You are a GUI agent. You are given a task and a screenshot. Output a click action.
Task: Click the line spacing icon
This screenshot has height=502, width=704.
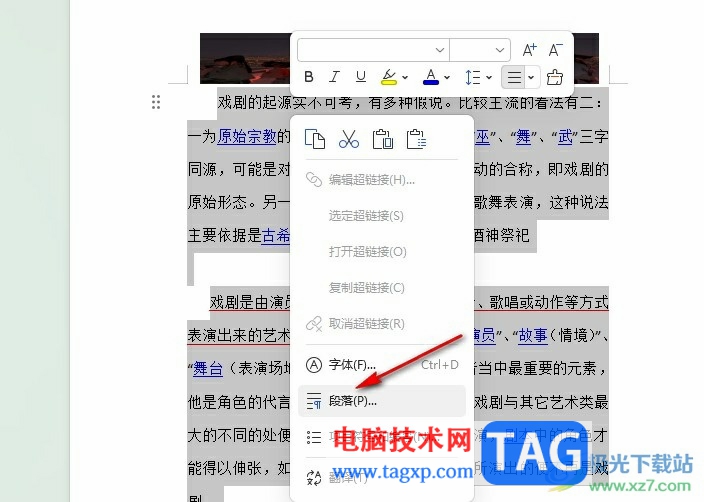pos(473,77)
